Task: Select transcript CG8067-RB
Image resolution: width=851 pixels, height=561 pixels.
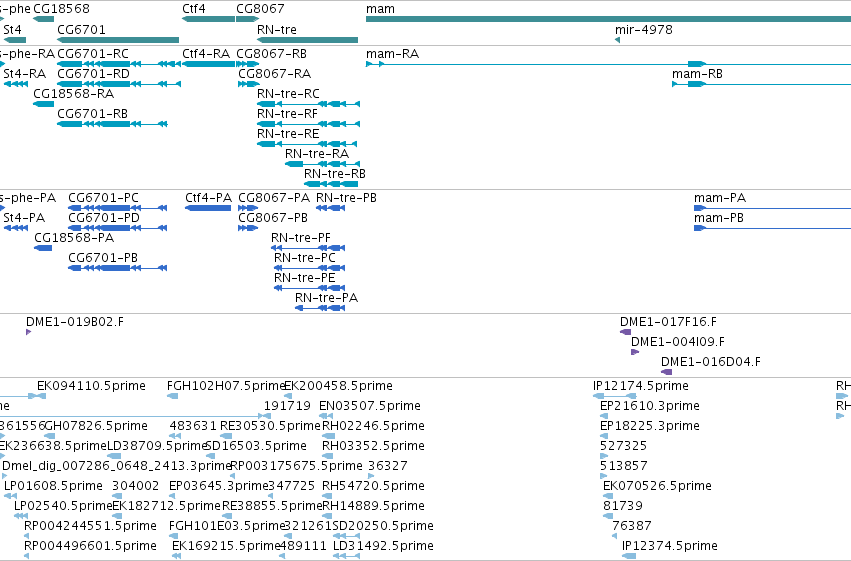Action: [x=247, y=64]
